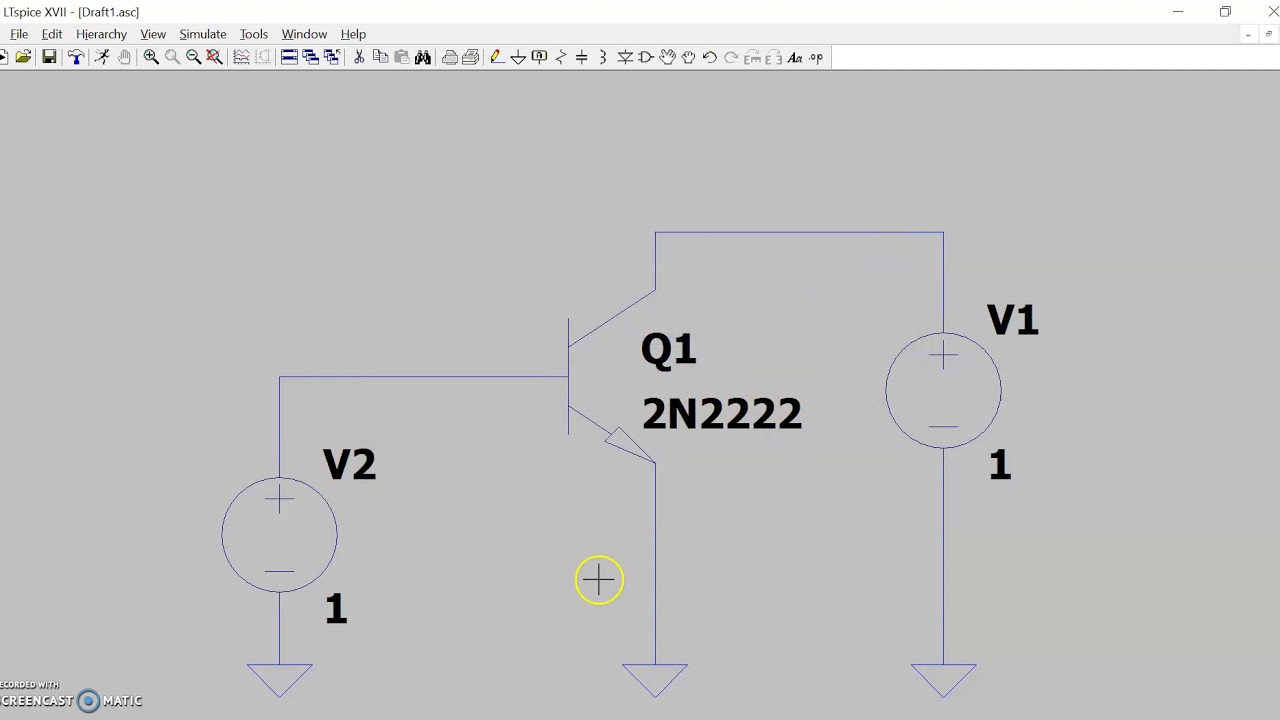Click the Undo arrow icon
Viewport: 1280px width, 720px height.
(709, 58)
